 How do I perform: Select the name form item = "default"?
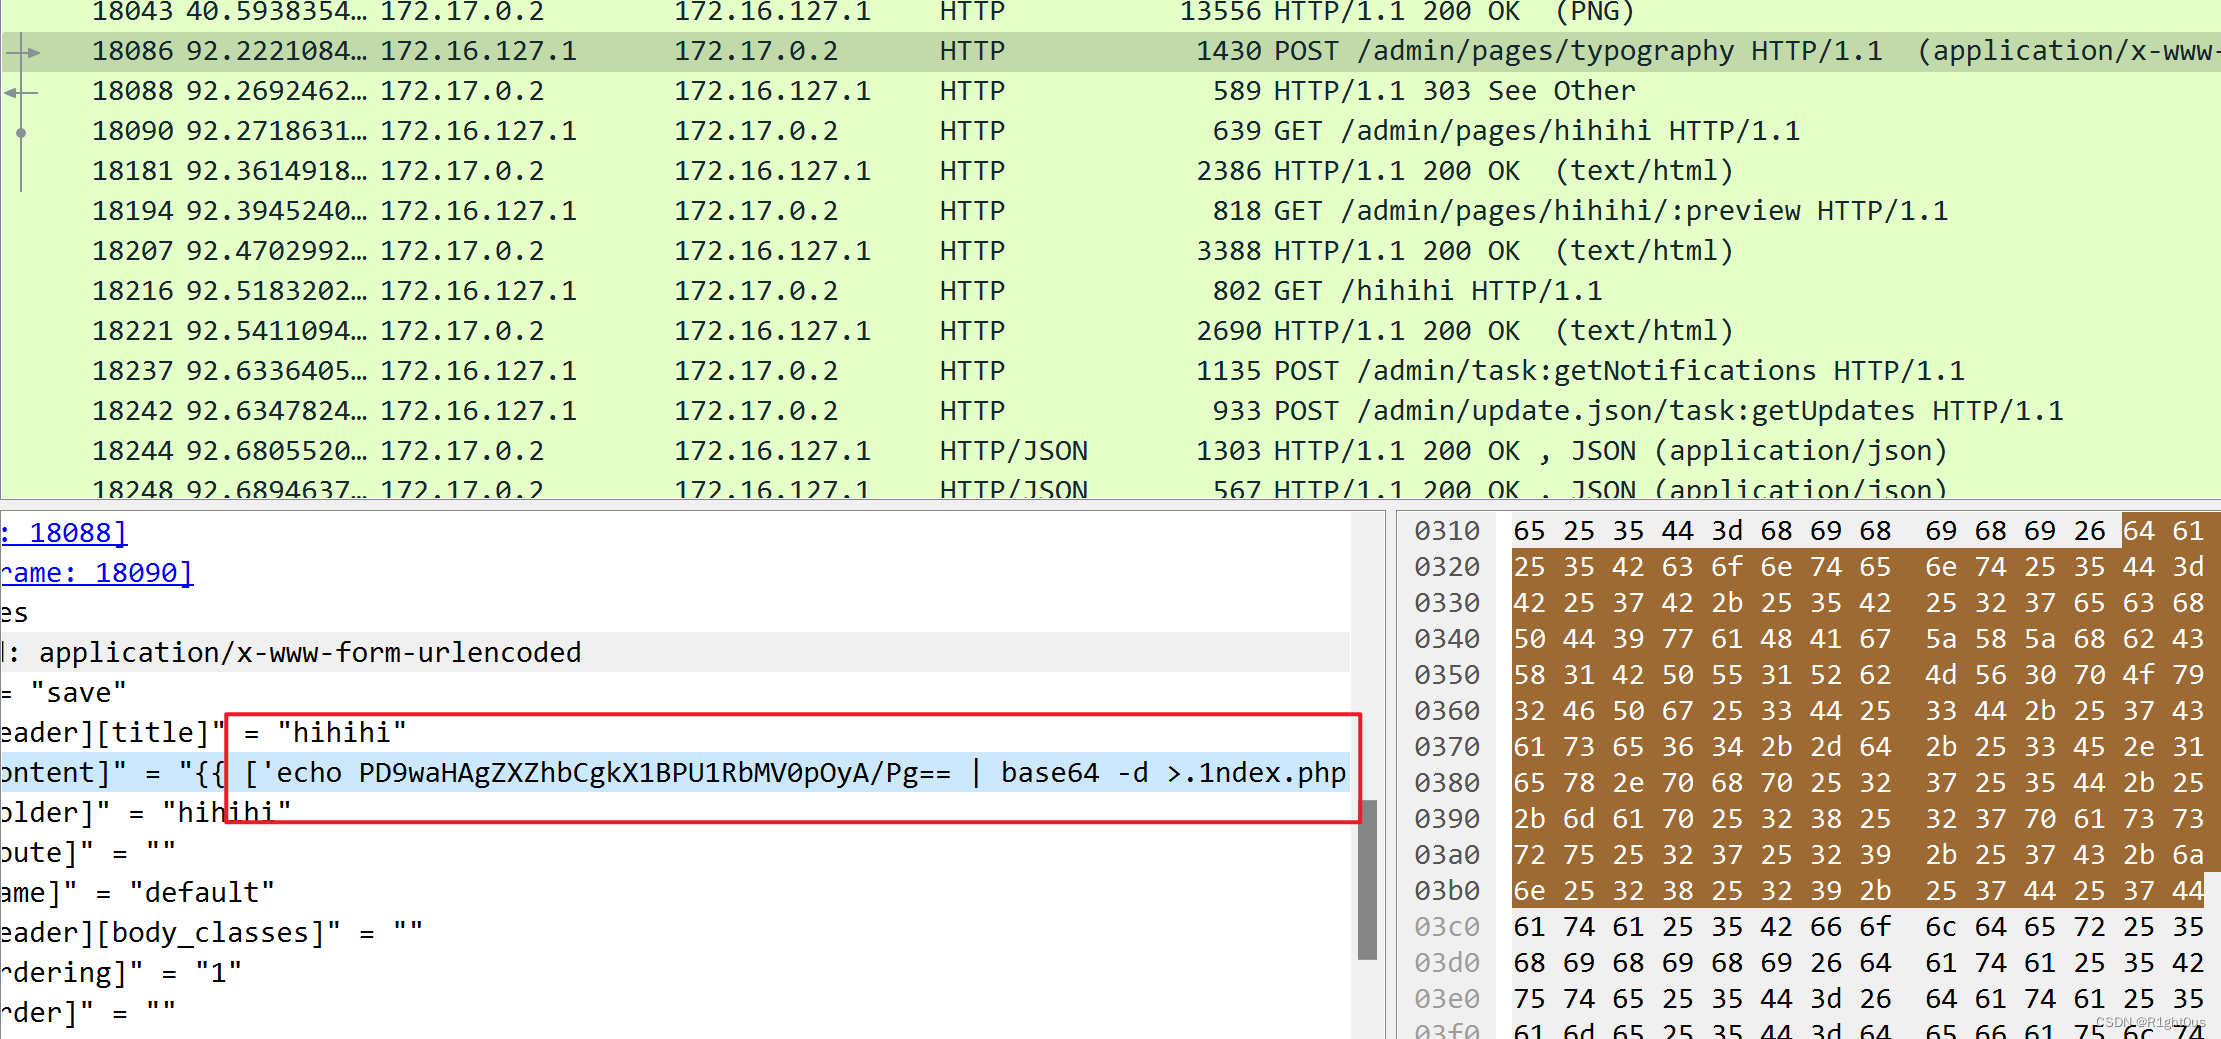675,892
